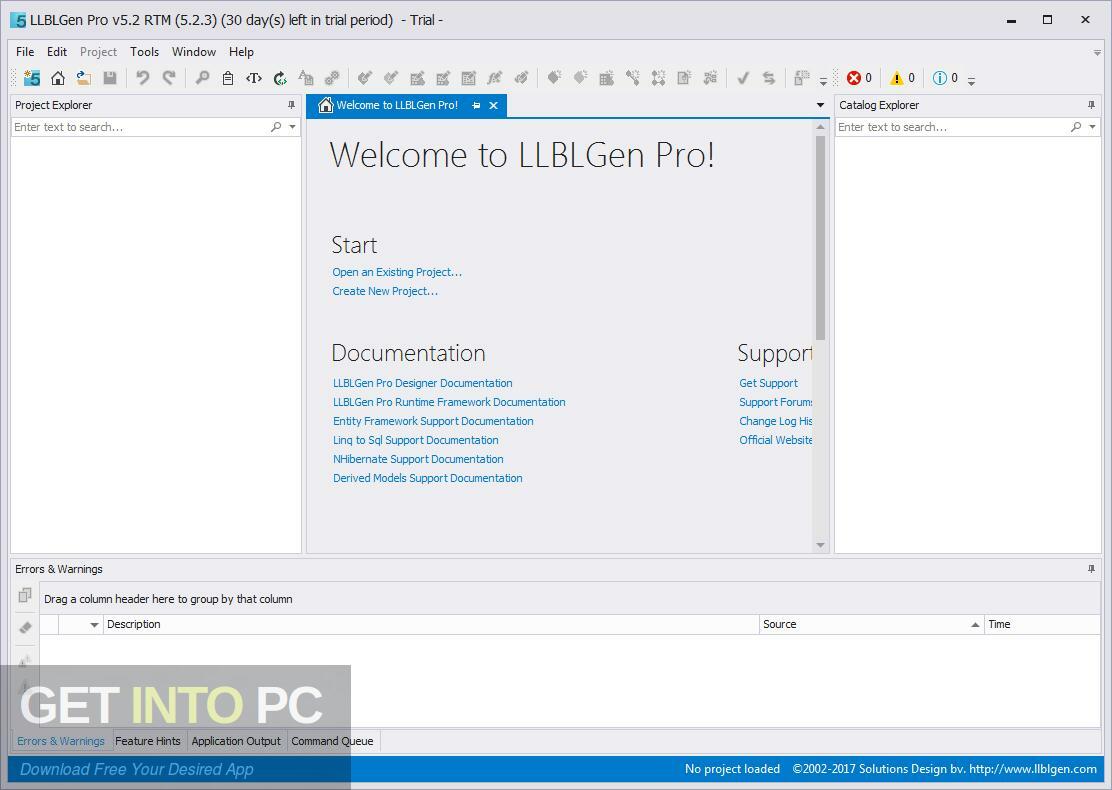Click the Official Website link

click(x=776, y=440)
